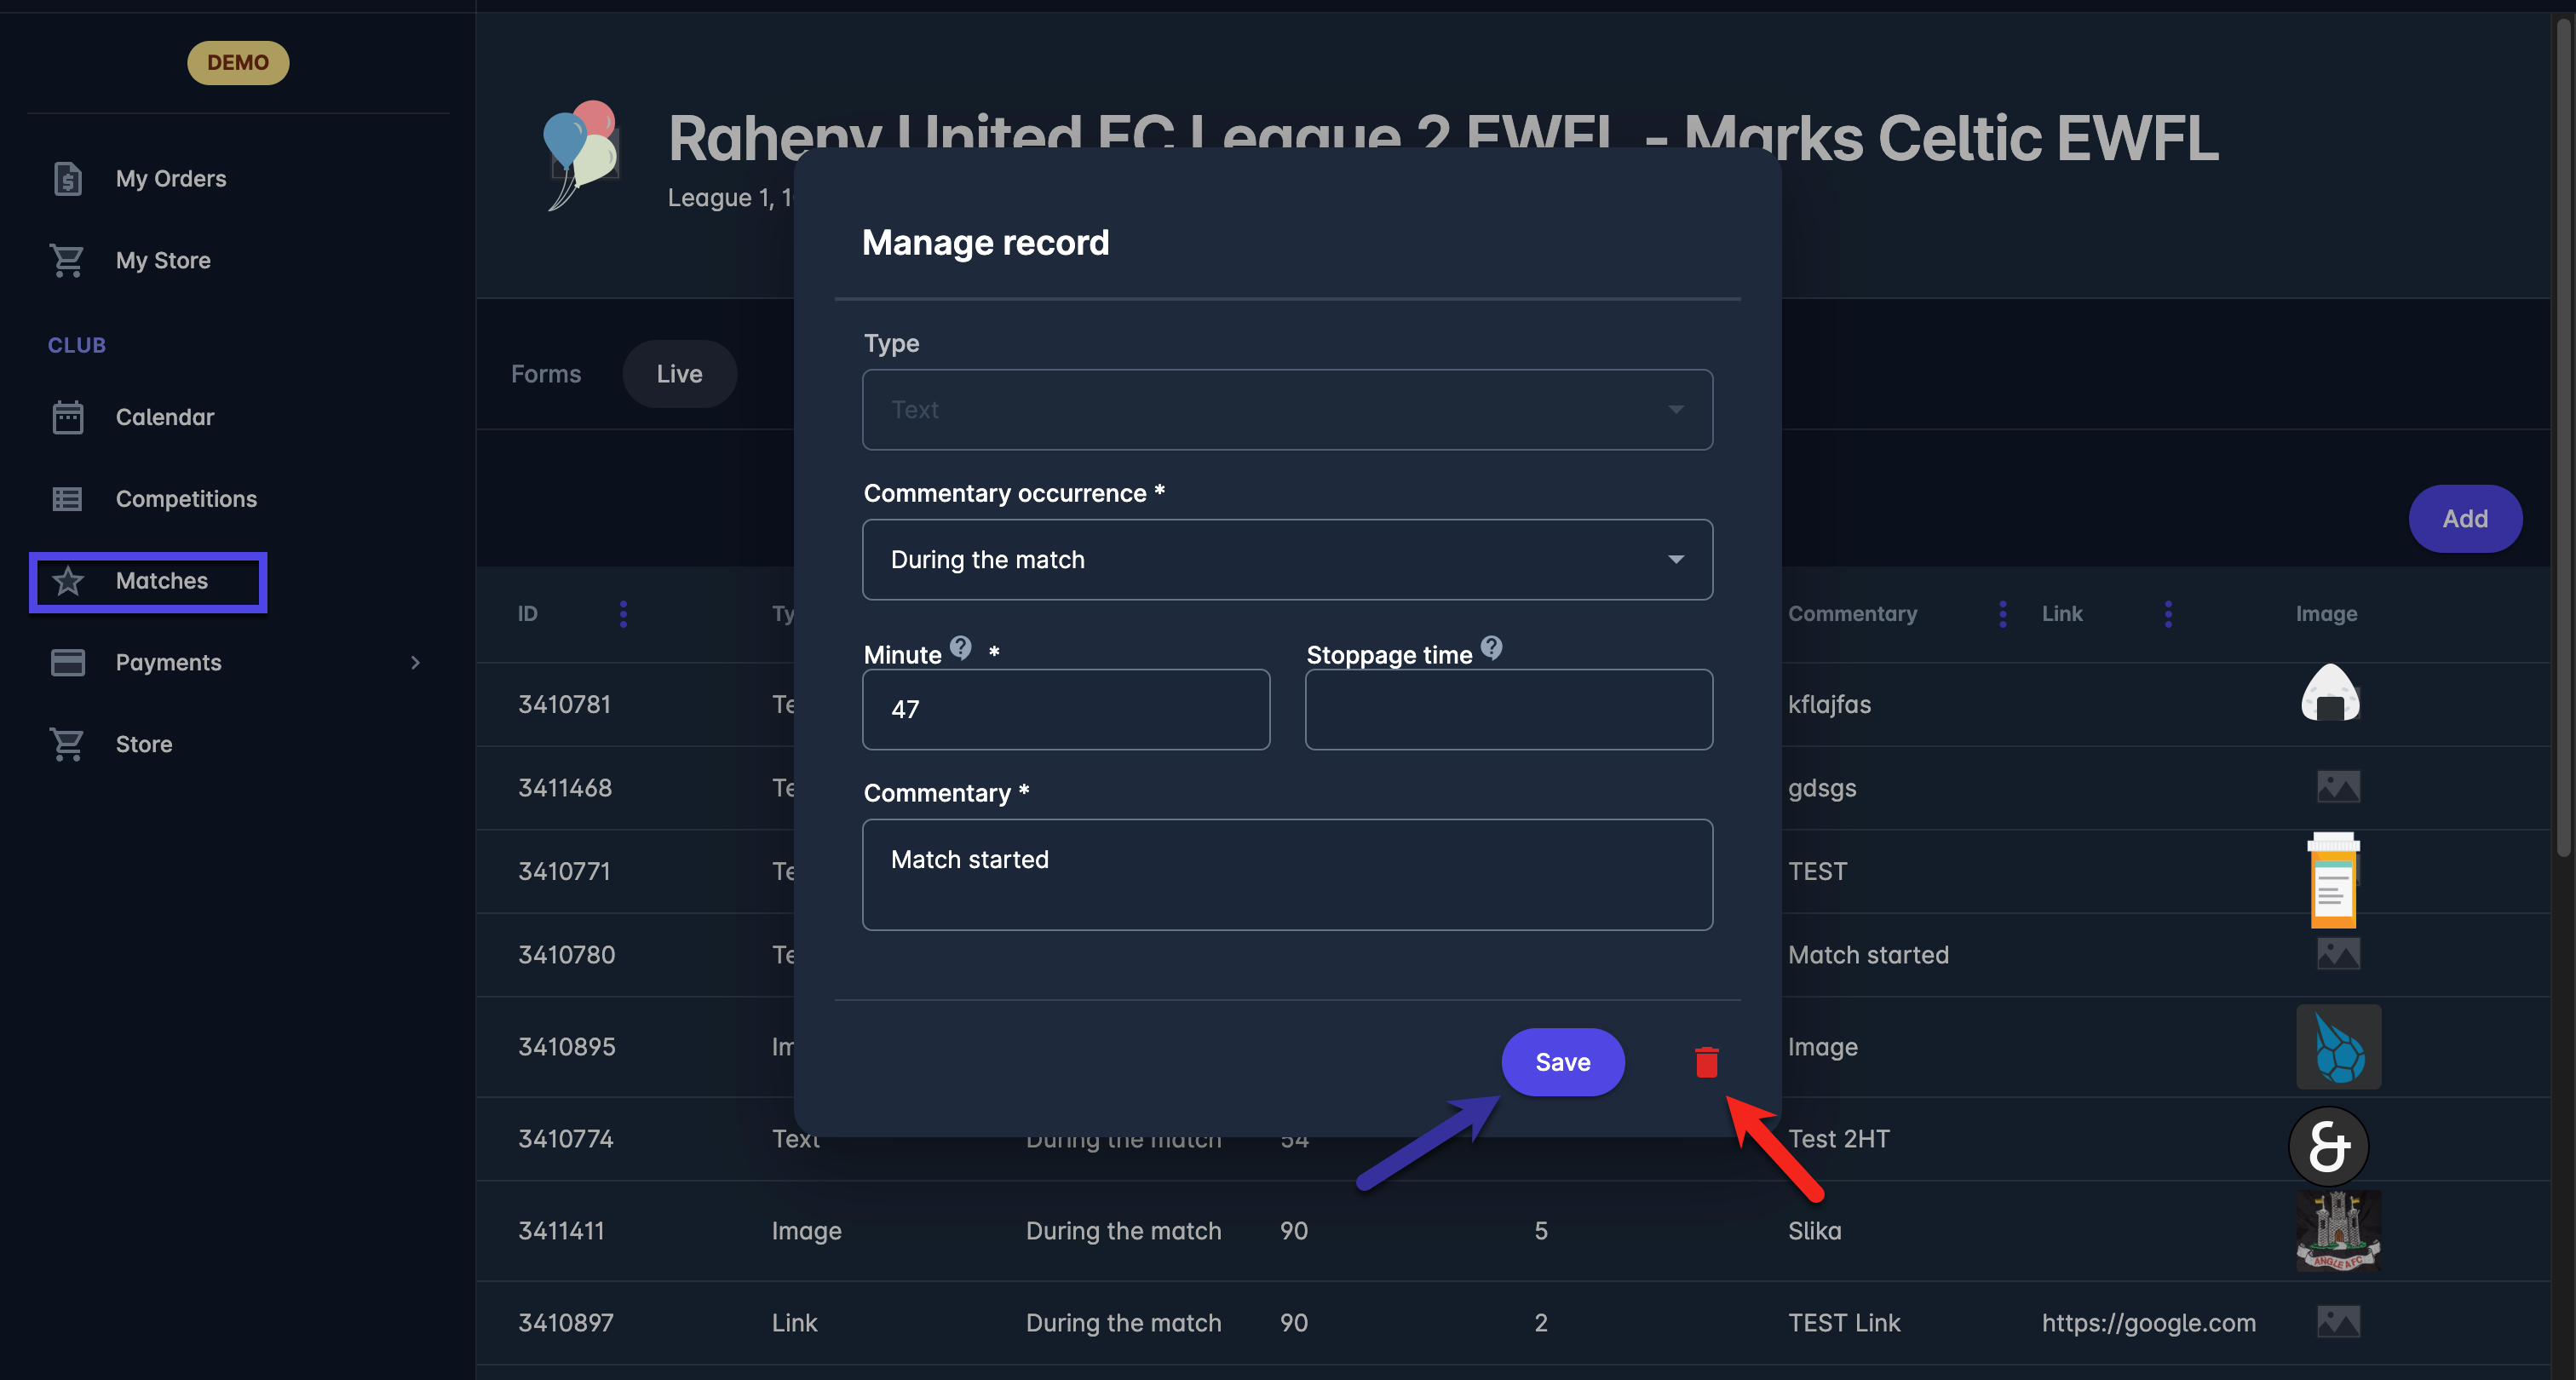Click the Add button
Image resolution: width=2576 pixels, height=1380 pixels.
click(2464, 519)
